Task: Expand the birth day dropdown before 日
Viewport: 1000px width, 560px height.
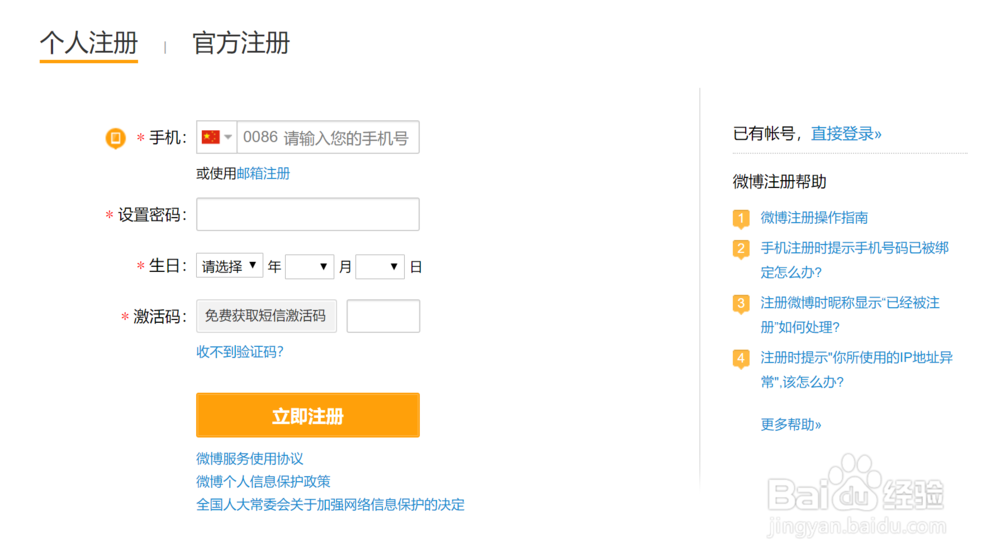Action: (x=380, y=267)
